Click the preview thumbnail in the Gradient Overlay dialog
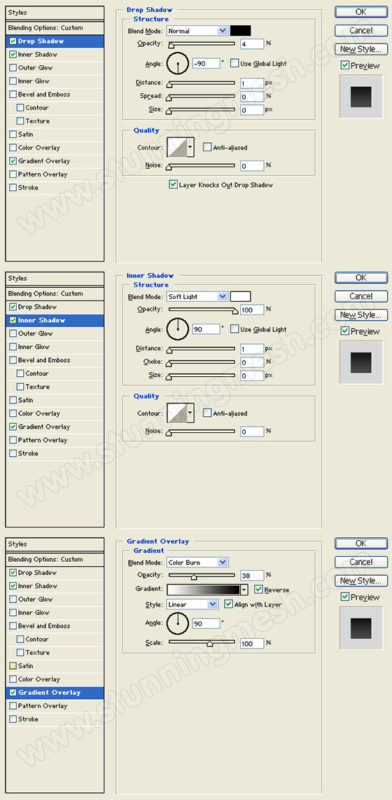The height and width of the screenshot is (800, 392). [361, 628]
